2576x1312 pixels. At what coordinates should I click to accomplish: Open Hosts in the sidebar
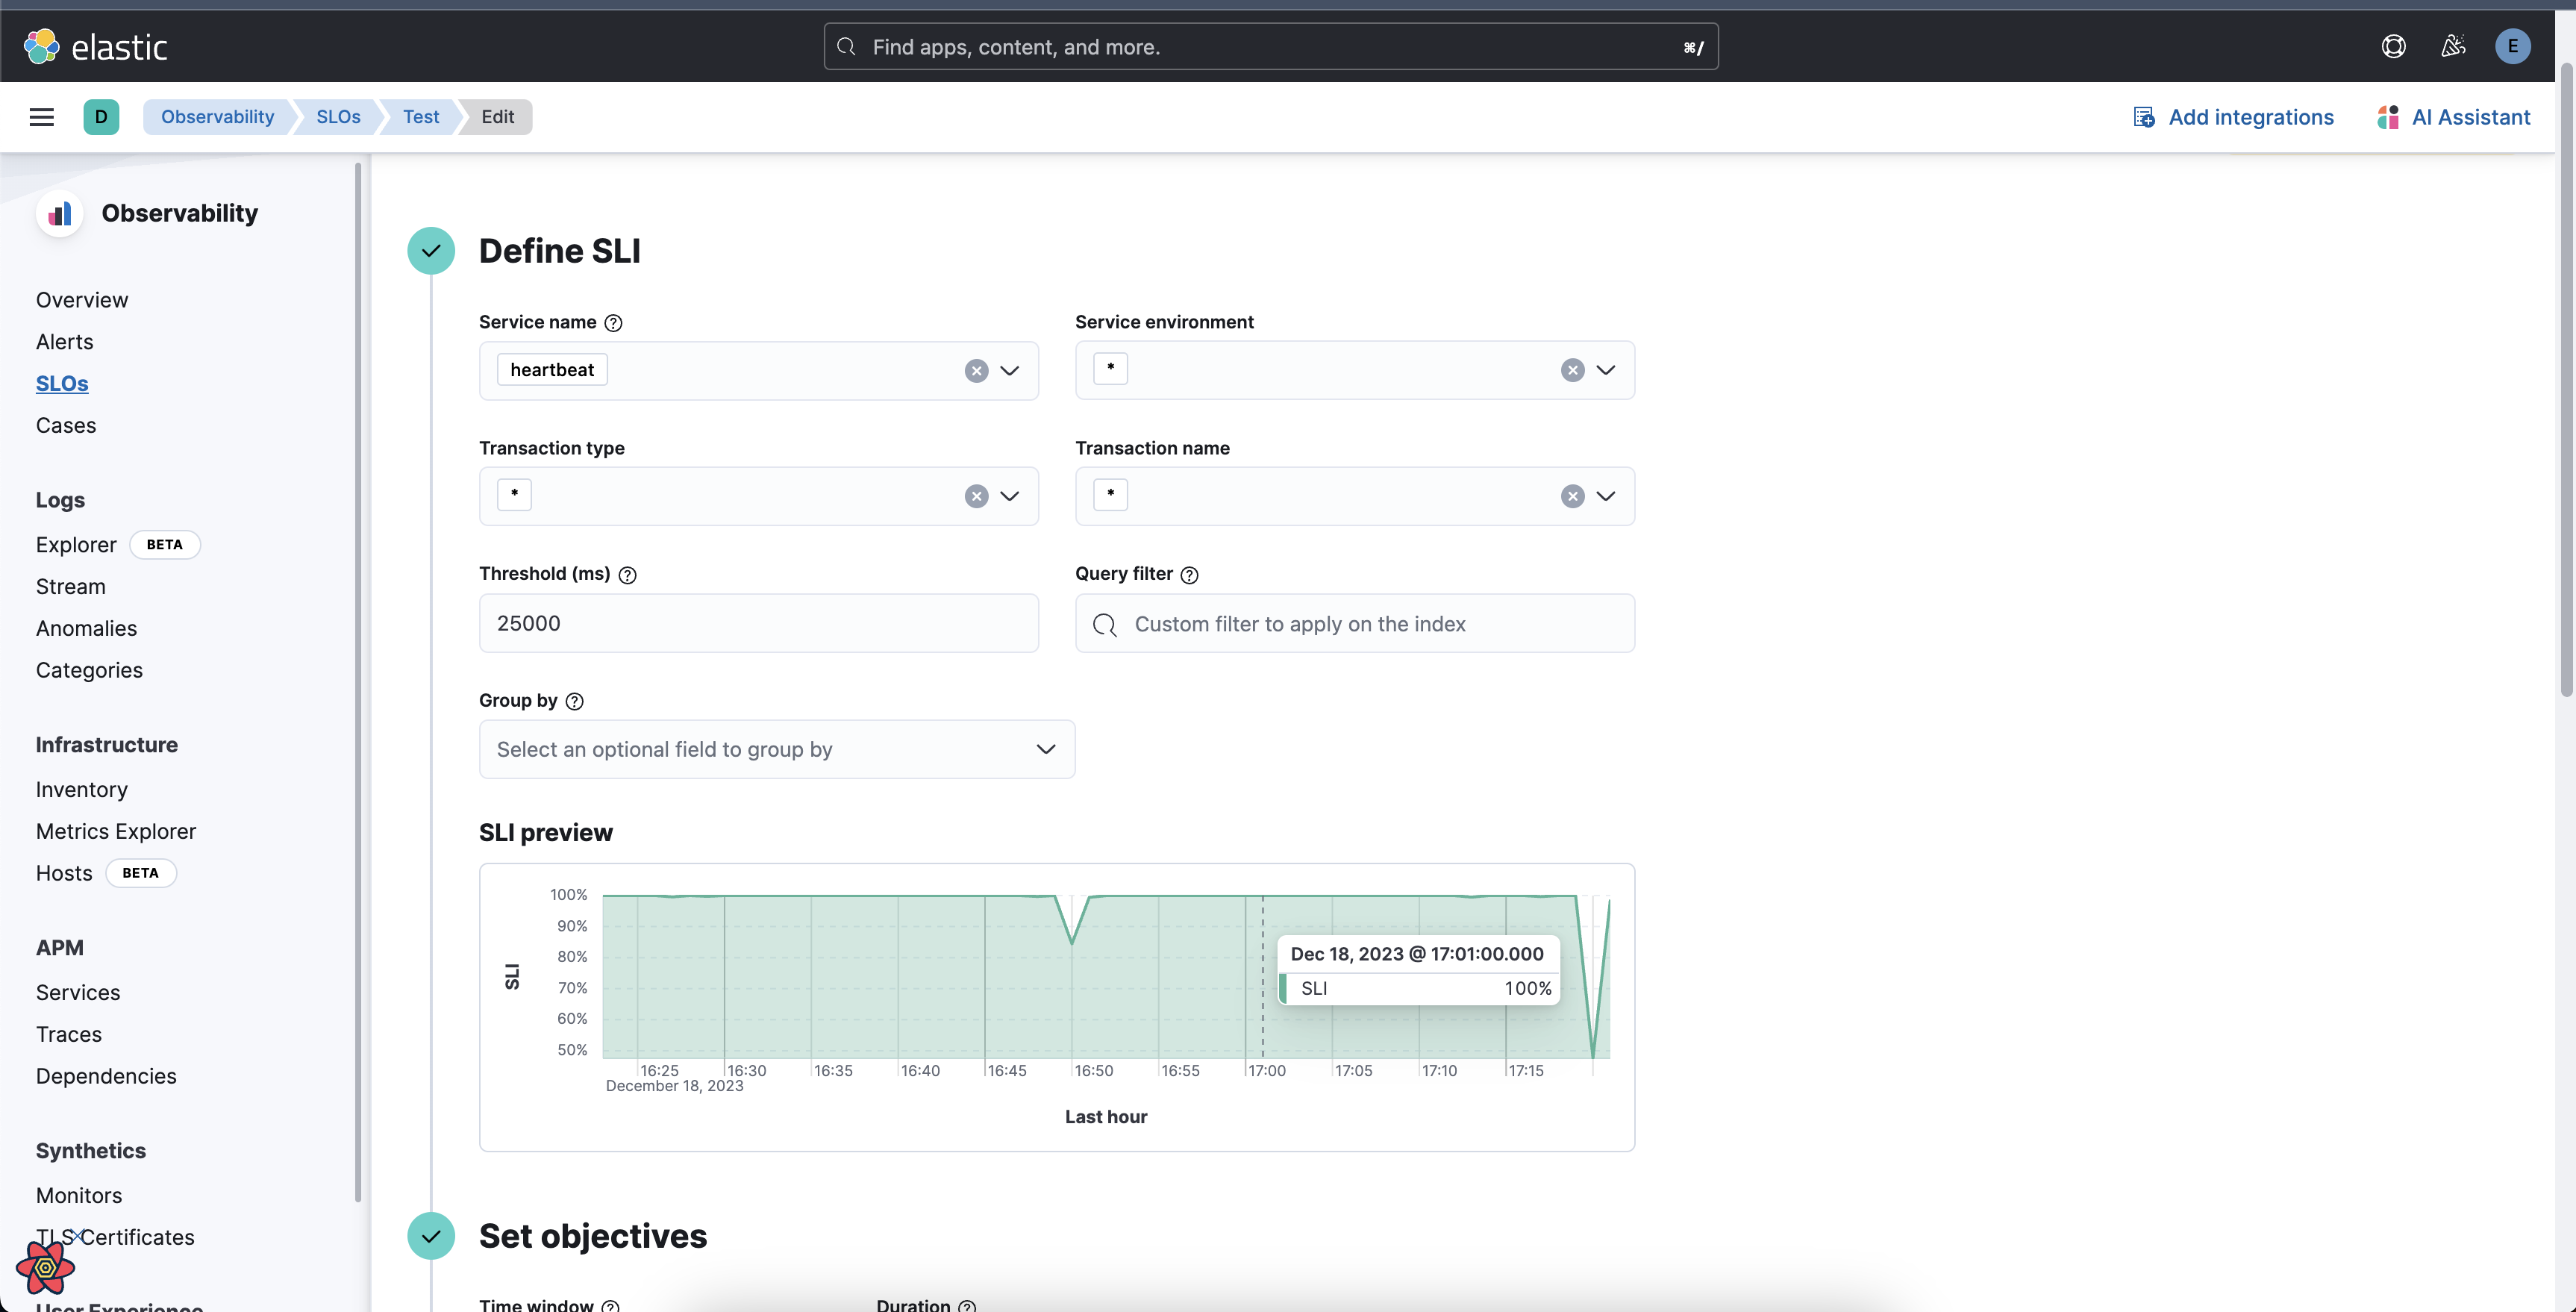[x=64, y=874]
